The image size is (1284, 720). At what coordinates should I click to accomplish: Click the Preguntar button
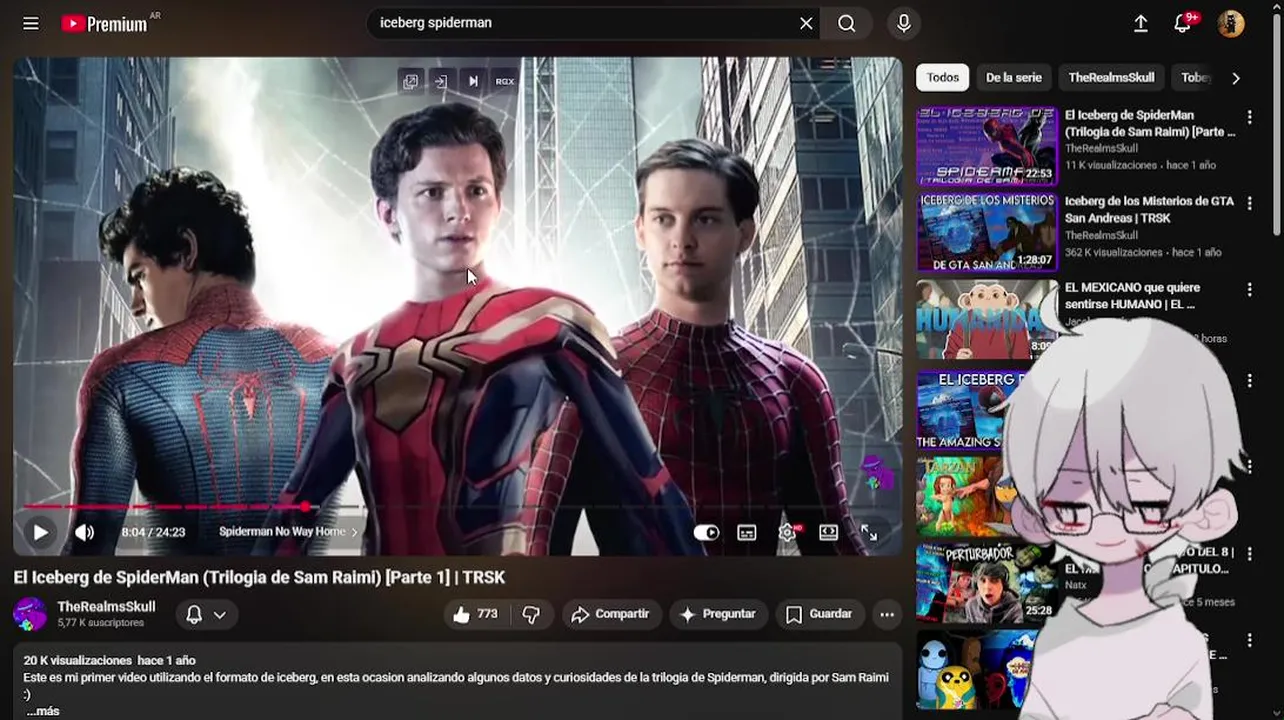718,614
